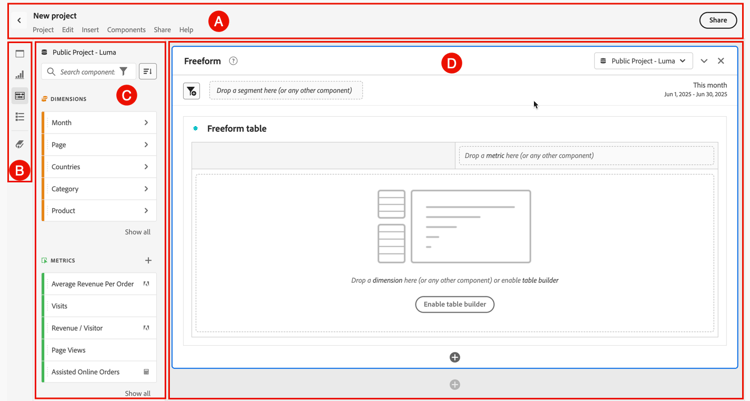Viewport: 750px width, 401px height.
Task: Open the Panels icon in left rail
Action: 20,54
